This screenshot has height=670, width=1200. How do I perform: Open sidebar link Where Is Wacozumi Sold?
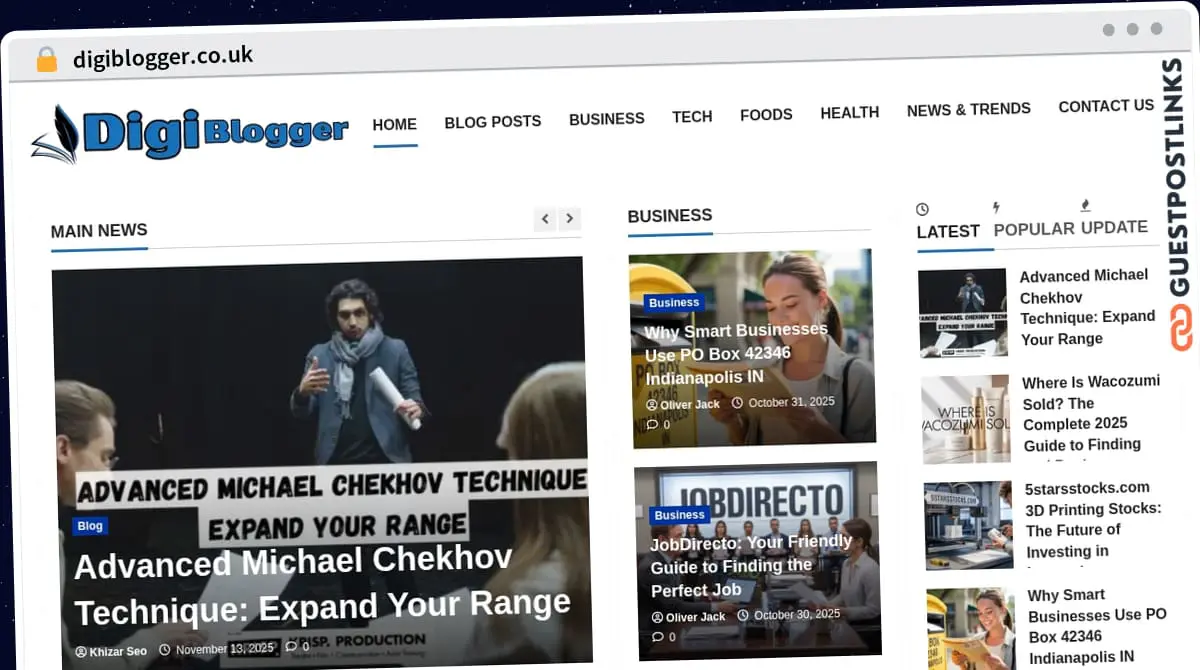coord(1090,413)
